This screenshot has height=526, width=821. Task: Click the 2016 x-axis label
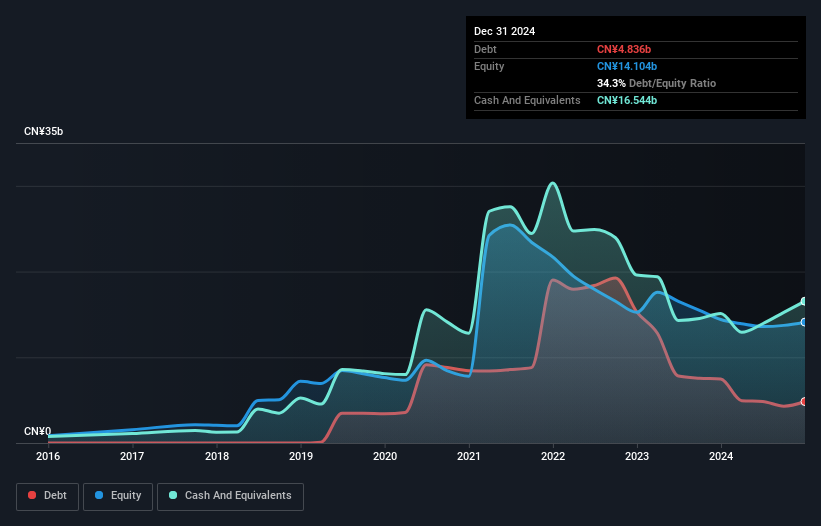point(48,456)
